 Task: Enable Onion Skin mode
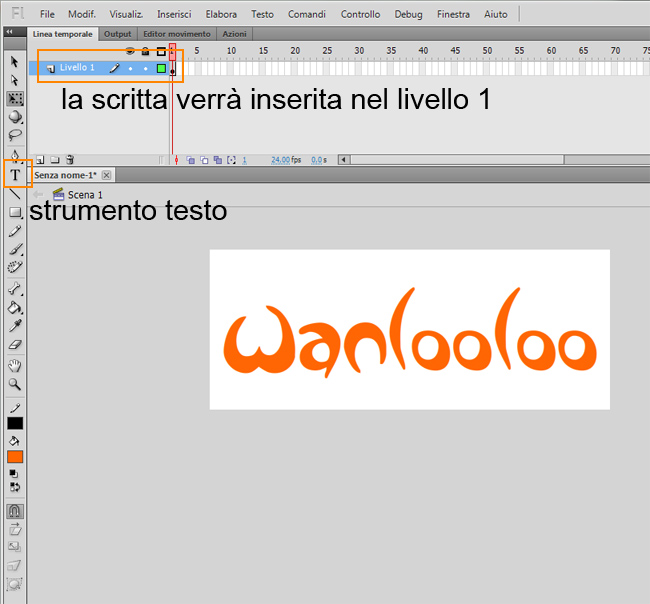190,160
